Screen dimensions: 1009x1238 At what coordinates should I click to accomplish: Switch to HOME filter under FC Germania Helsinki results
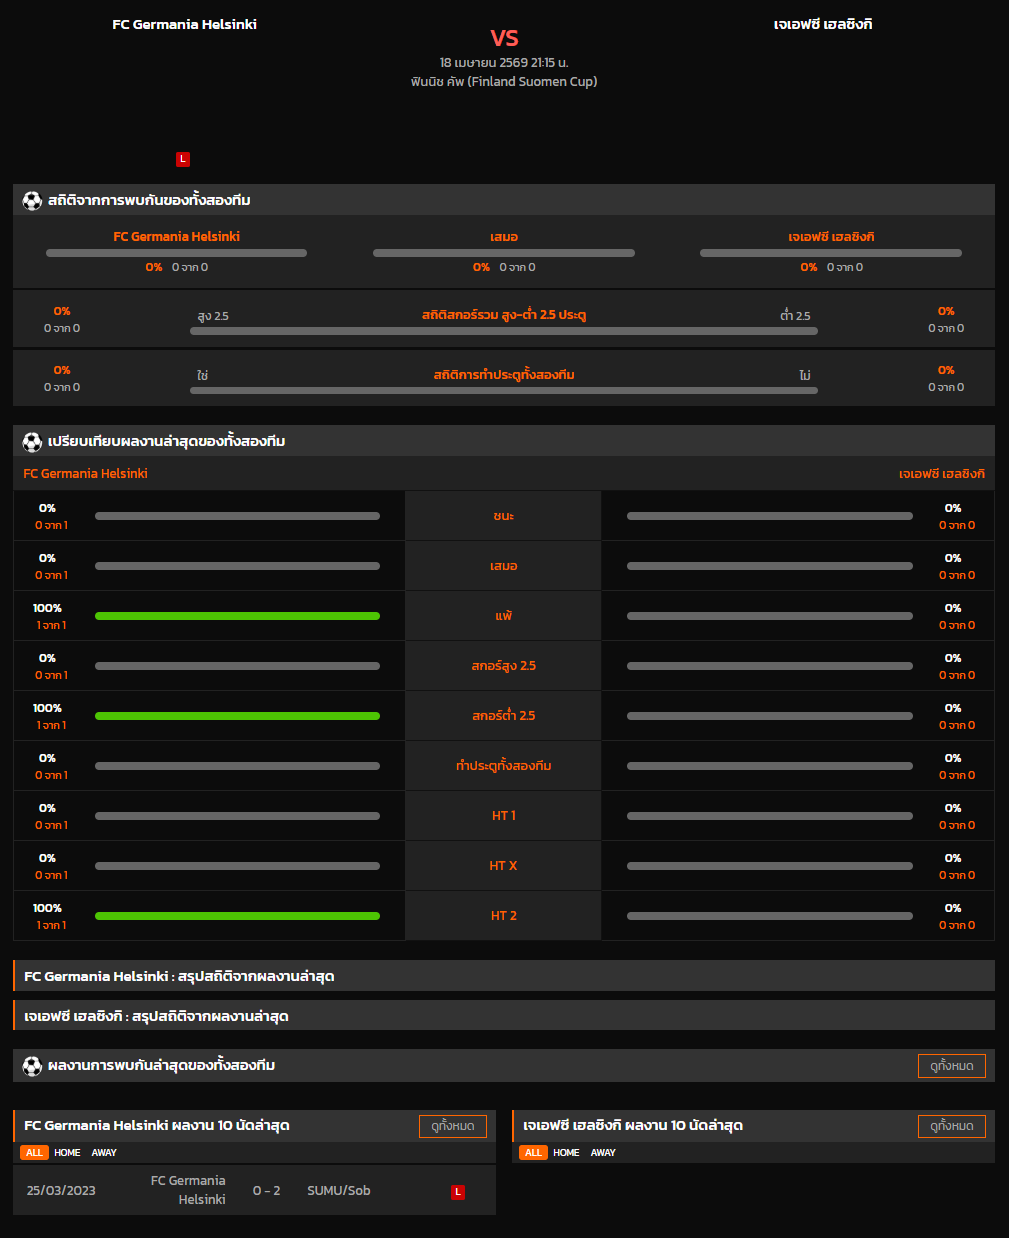click(x=67, y=1153)
